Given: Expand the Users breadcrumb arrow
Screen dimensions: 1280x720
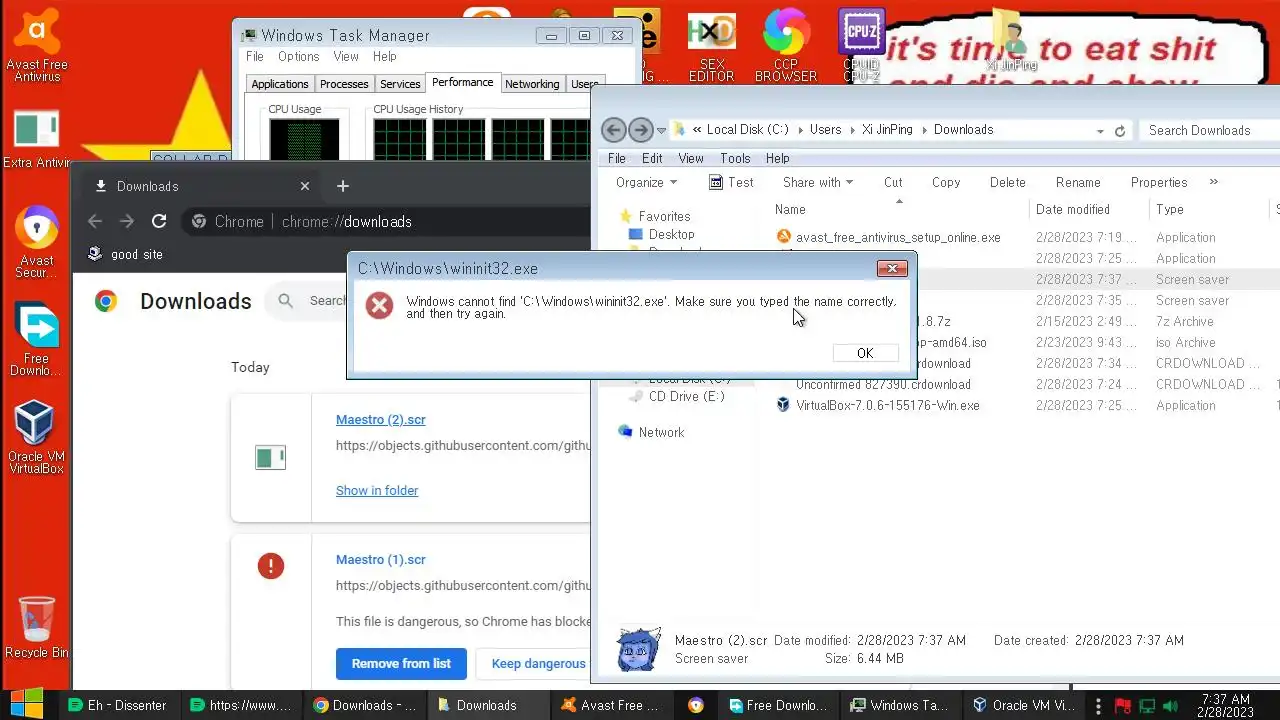Looking at the screenshot, I should [x=852, y=130].
